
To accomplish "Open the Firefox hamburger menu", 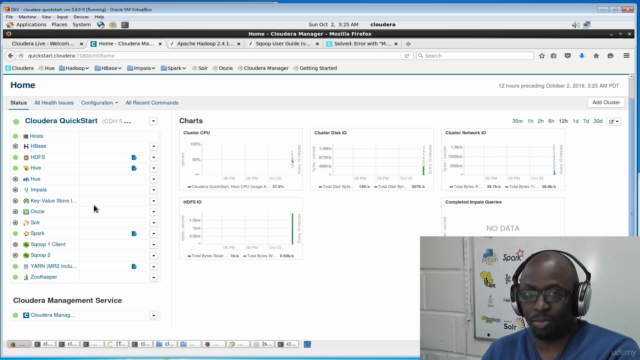I will pyautogui.click(x=626, y=56).
